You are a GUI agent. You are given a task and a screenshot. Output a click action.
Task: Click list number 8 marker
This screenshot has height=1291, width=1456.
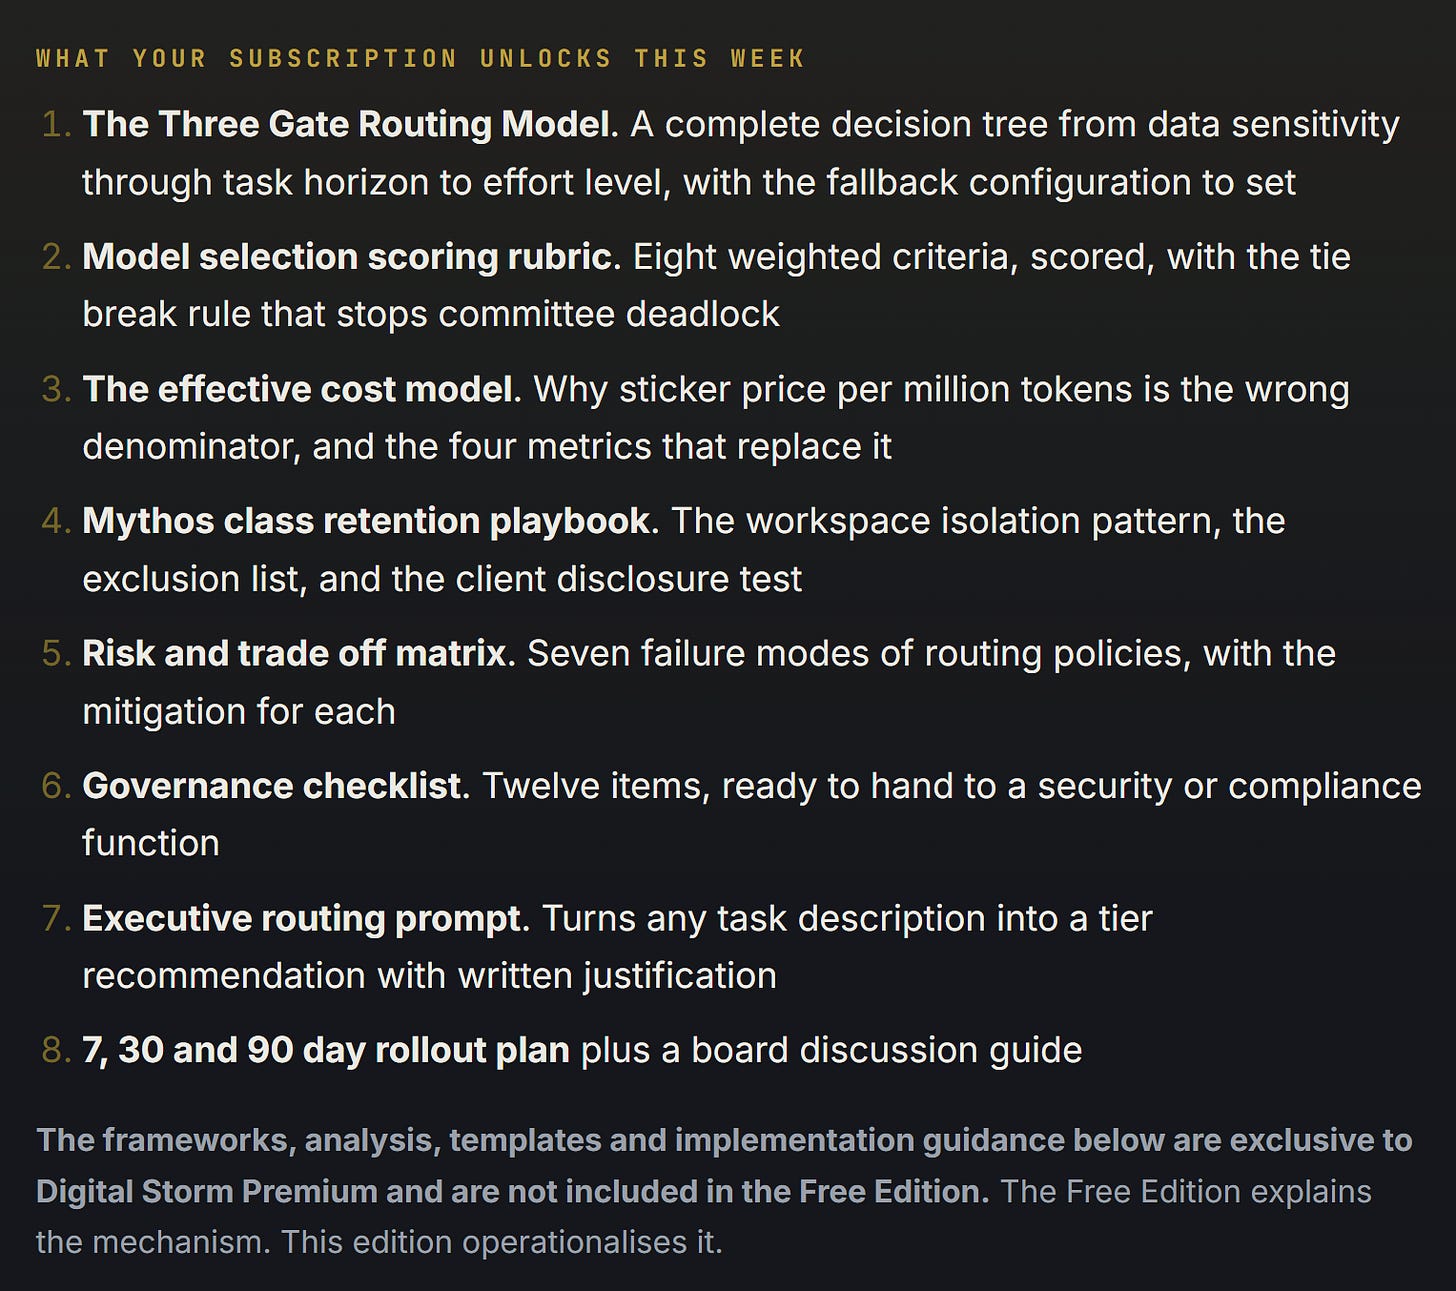[x=57, y=1050]
